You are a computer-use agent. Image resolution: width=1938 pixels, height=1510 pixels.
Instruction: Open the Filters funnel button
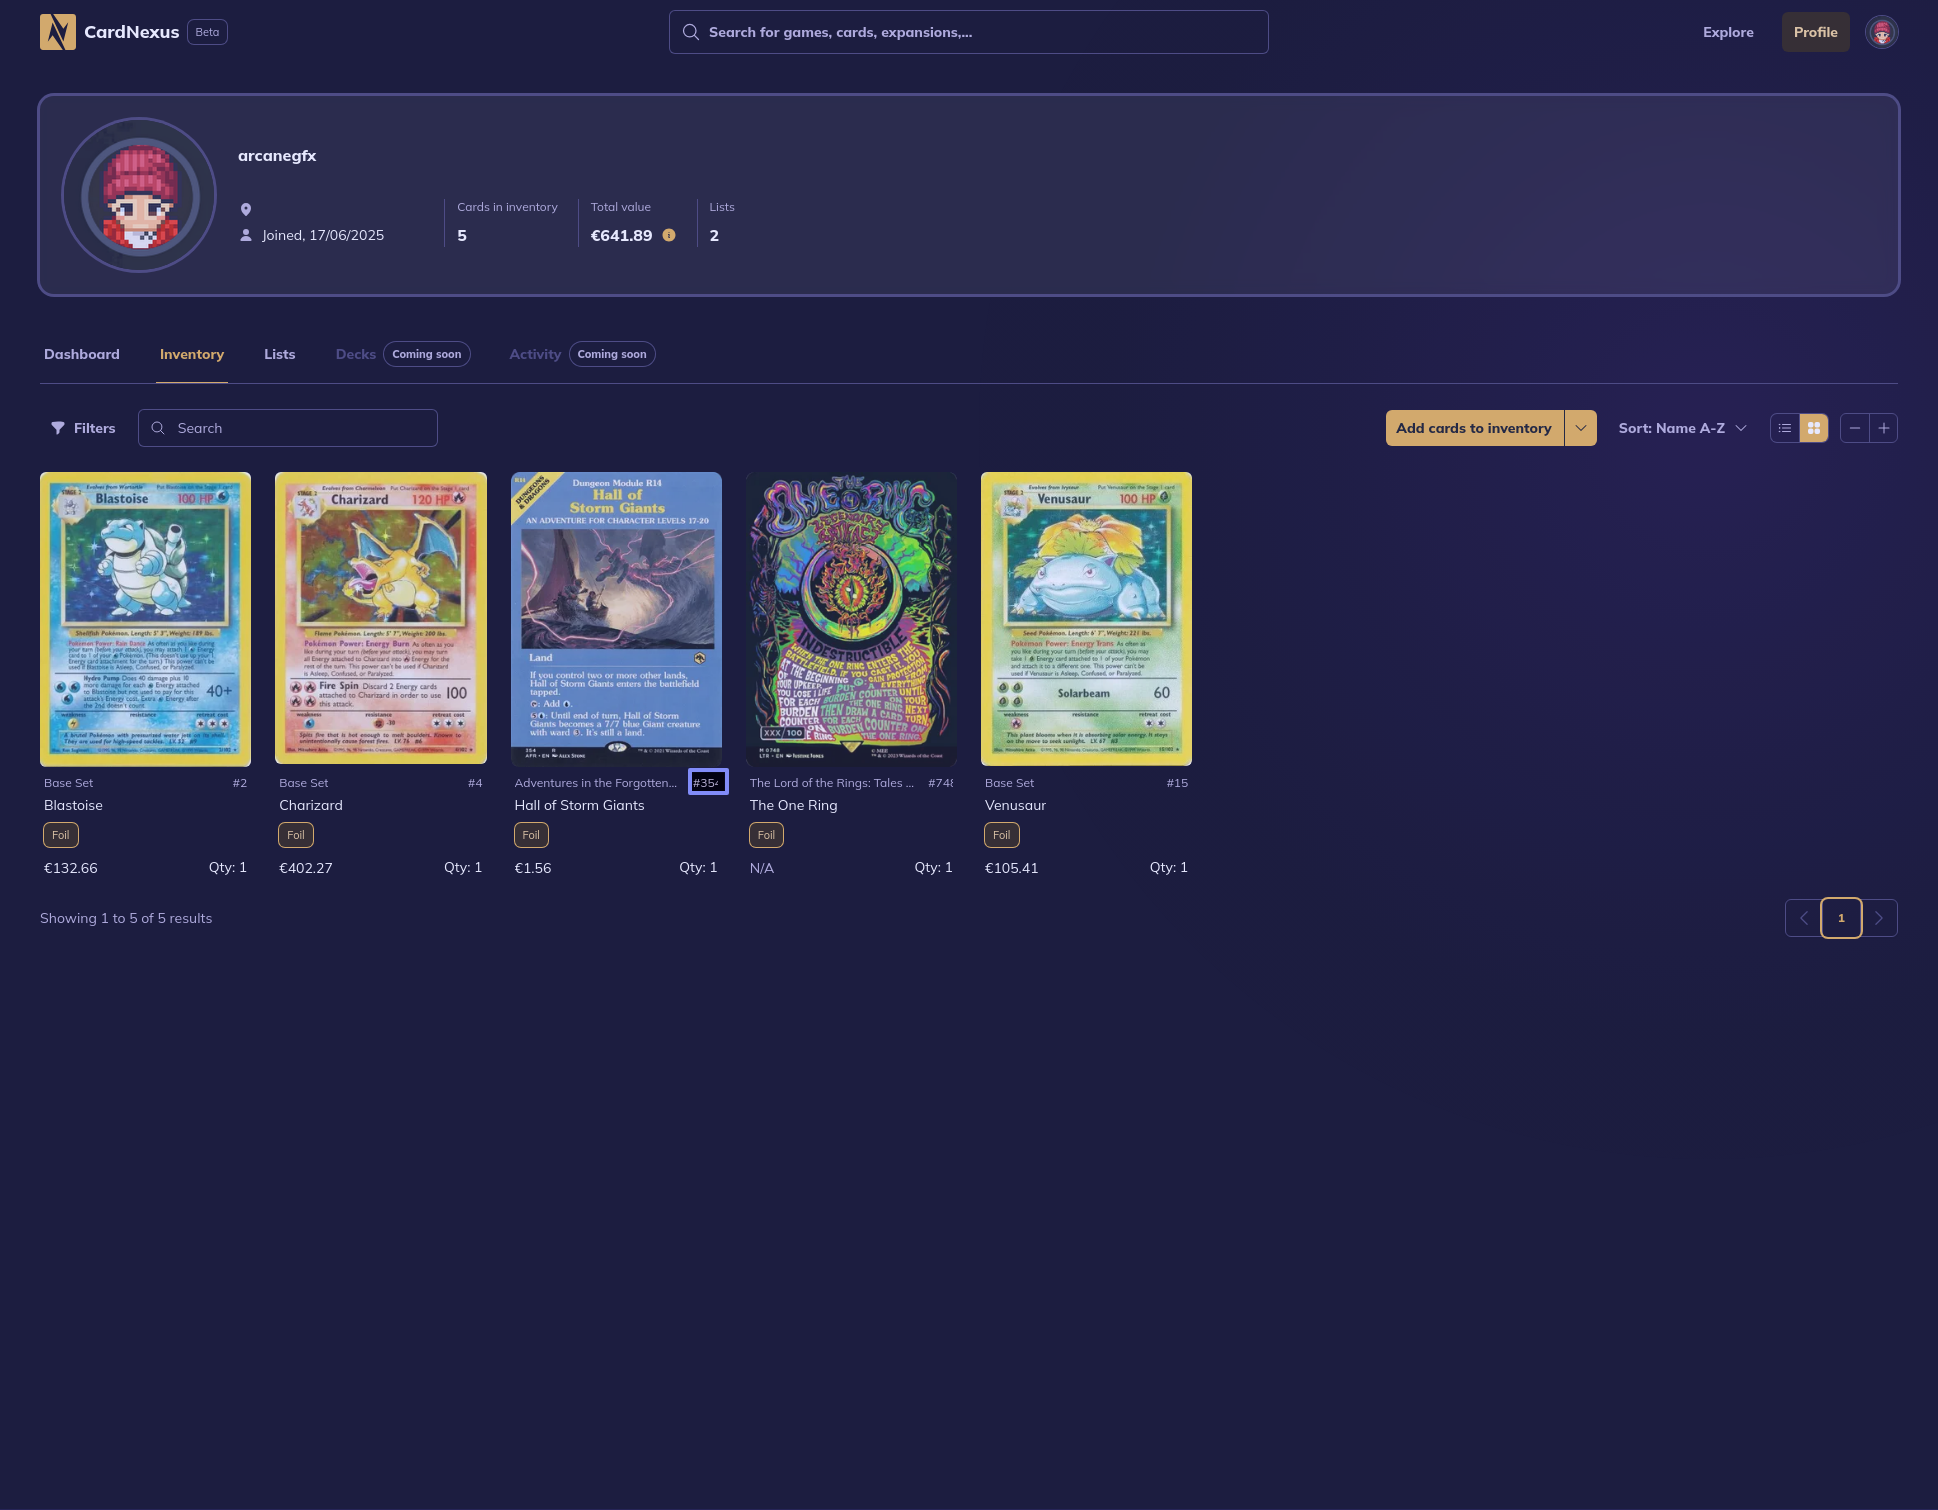84,428
